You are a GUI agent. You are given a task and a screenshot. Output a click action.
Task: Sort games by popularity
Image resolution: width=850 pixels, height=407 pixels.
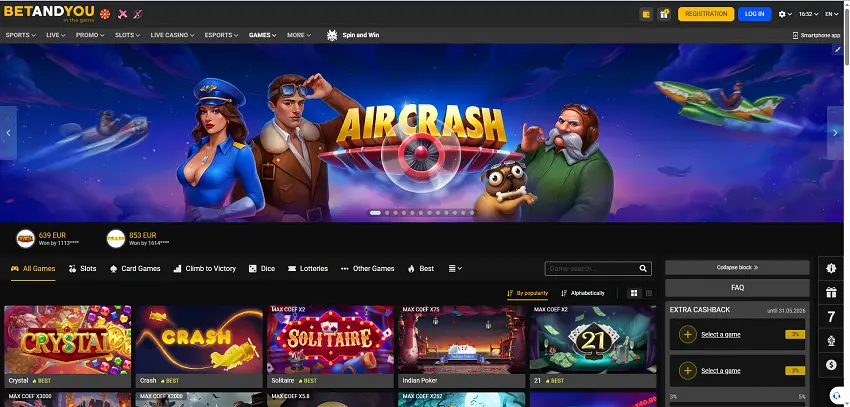coord(527,293)
